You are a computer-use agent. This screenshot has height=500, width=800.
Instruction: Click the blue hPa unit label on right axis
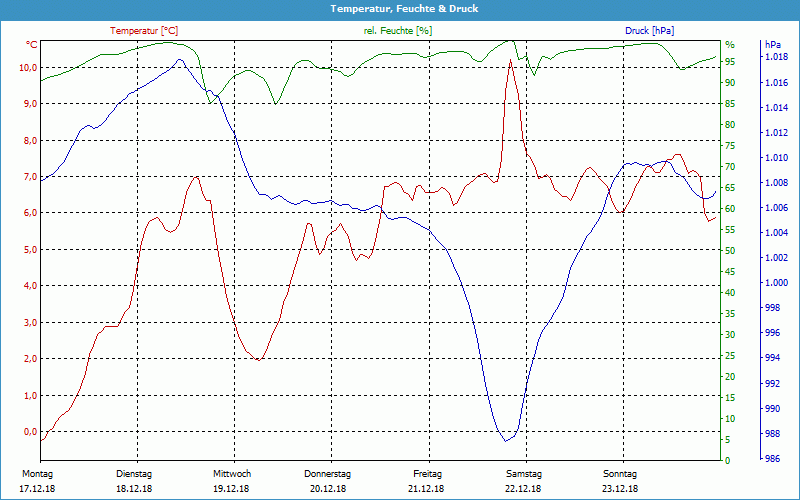coord(772,45)
